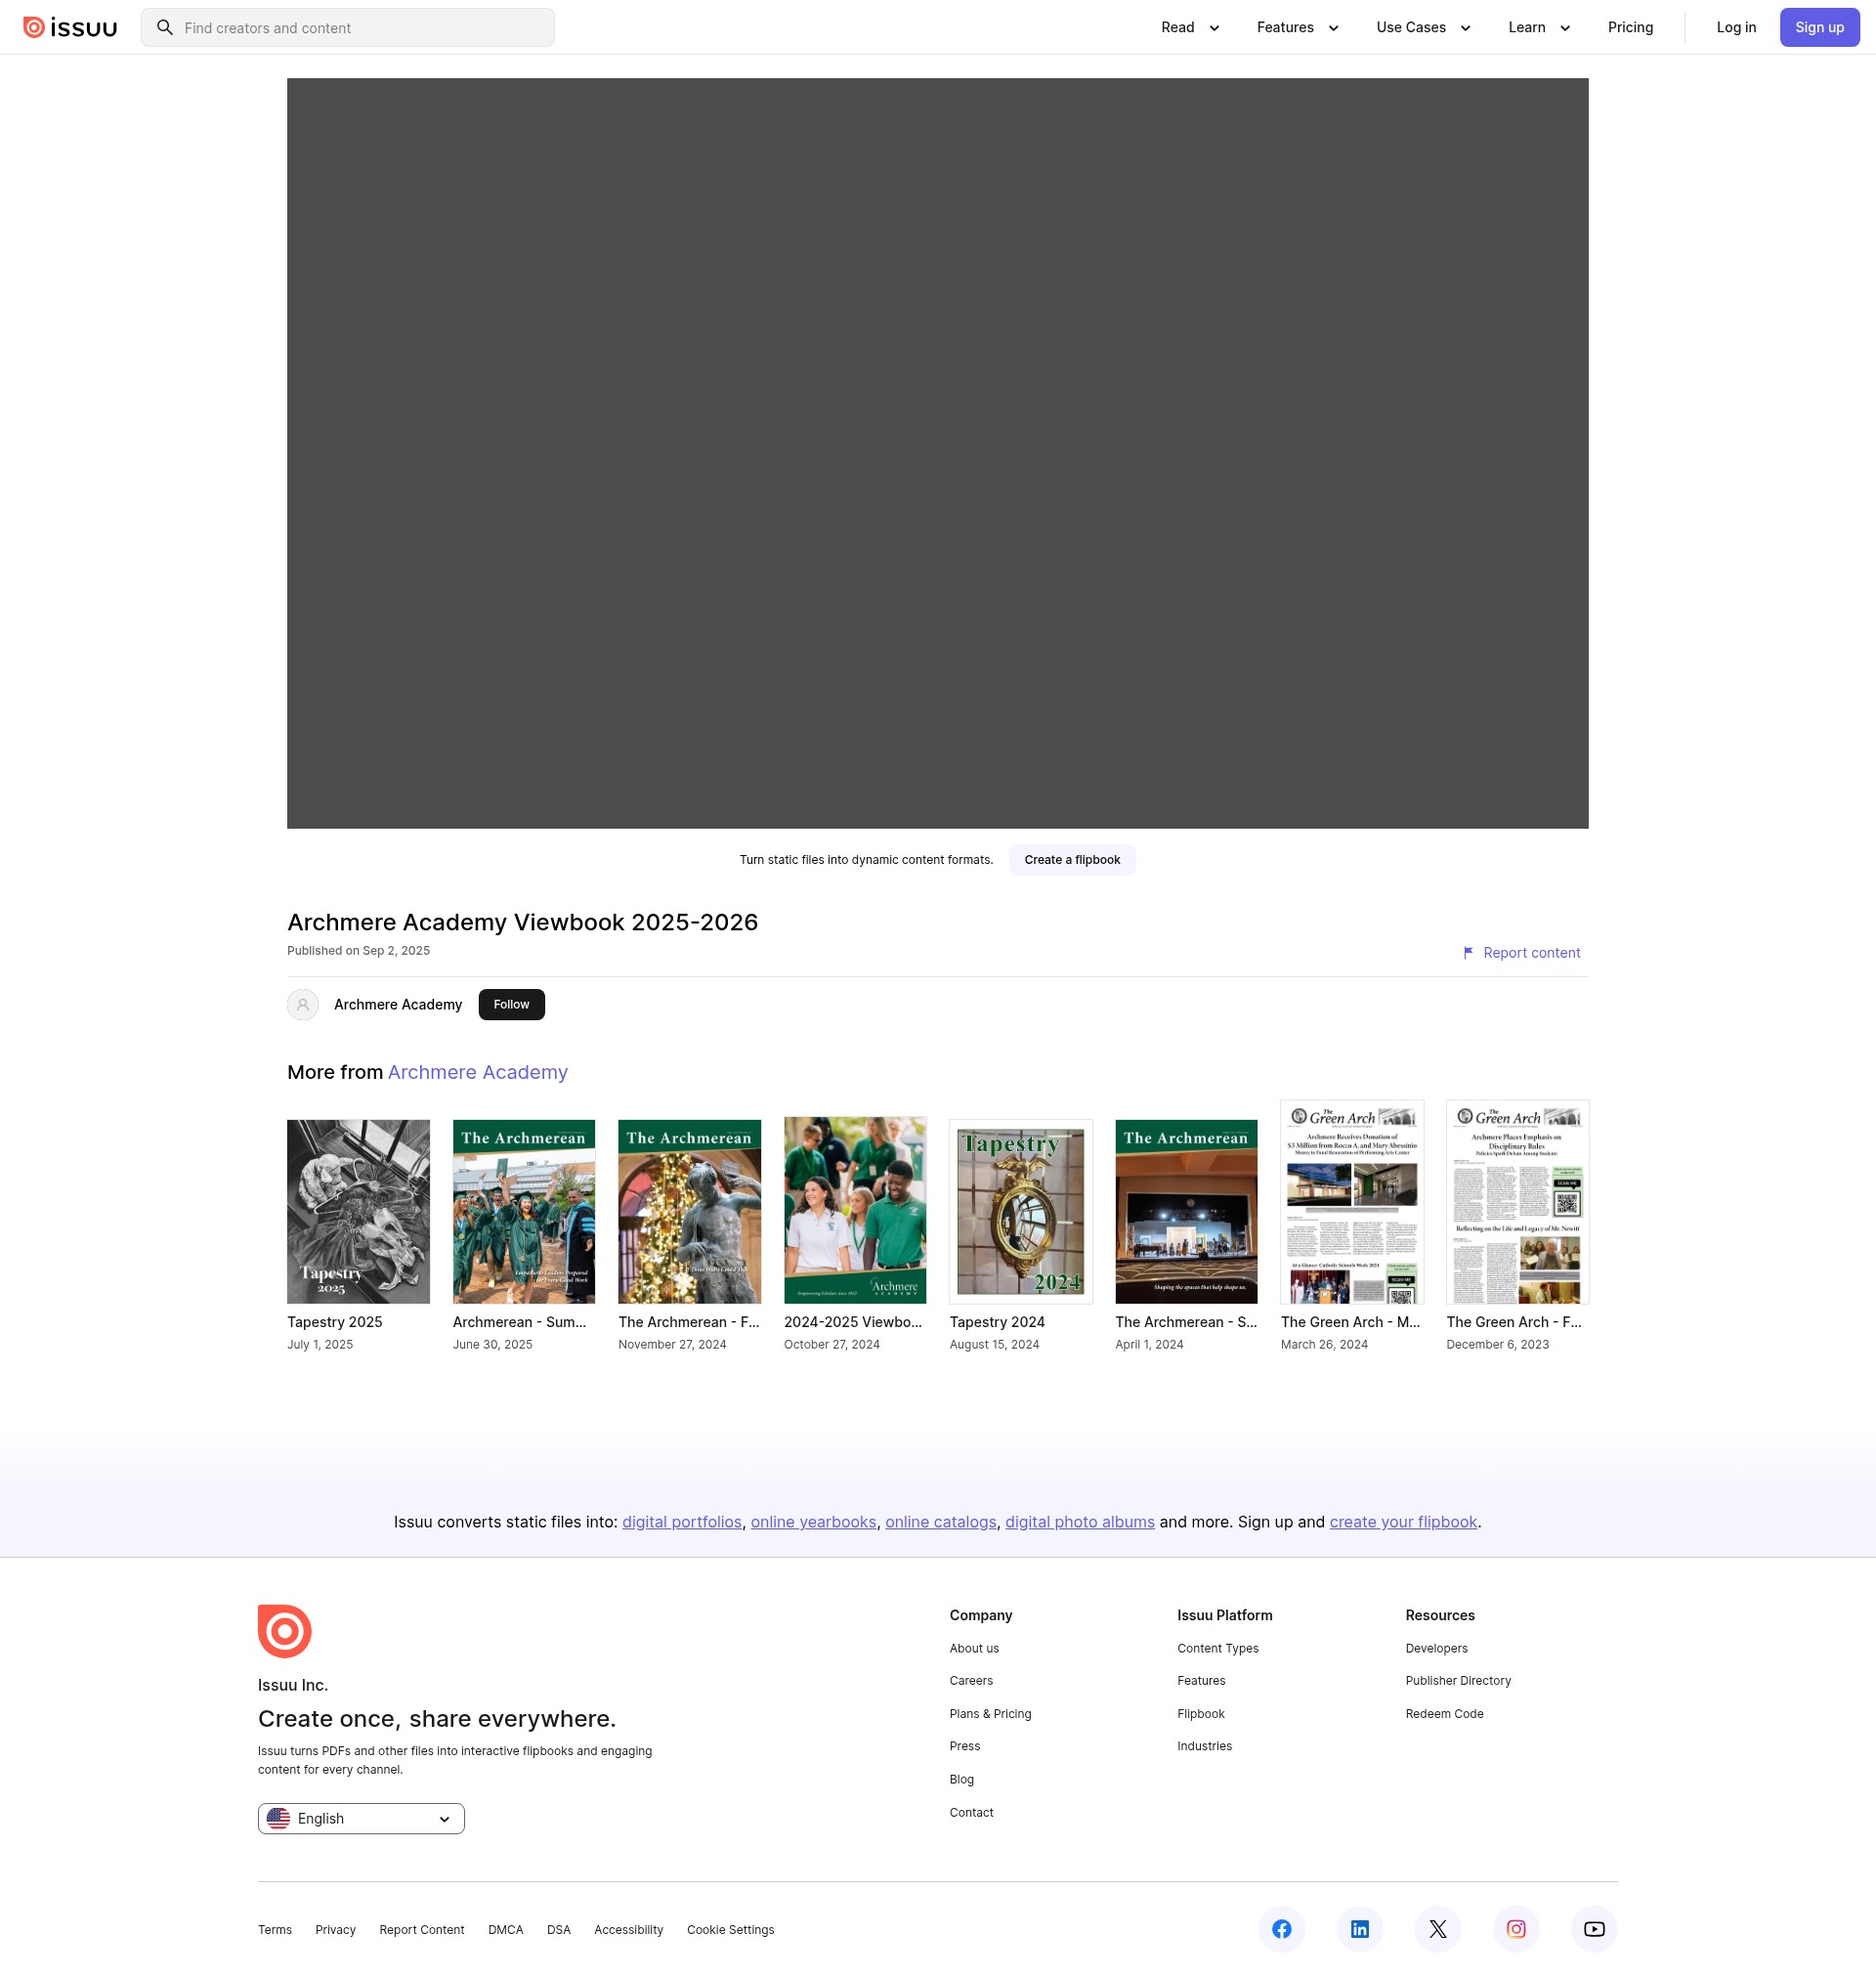The width and height of the screenshot is (1876, 1976).
Task: Open Press footer link
Action: coord(965,1746)
